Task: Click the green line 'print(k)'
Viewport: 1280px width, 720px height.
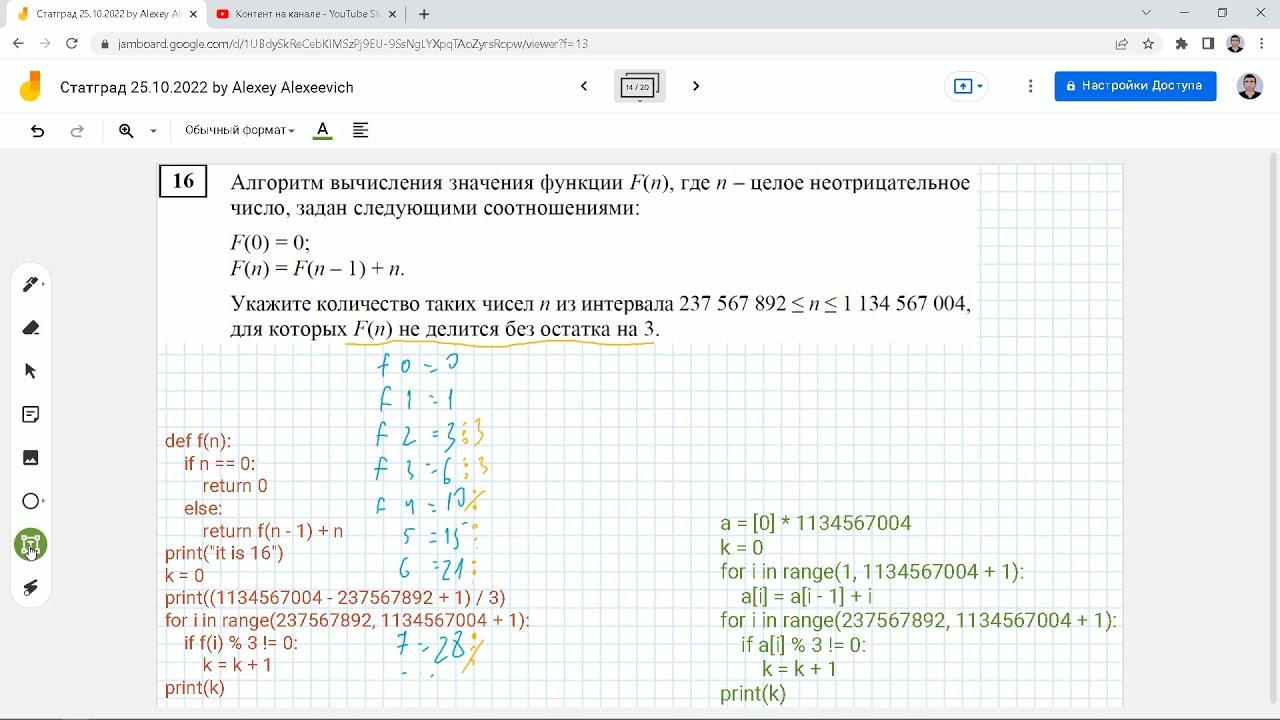Action: click(x=753, y=694)
